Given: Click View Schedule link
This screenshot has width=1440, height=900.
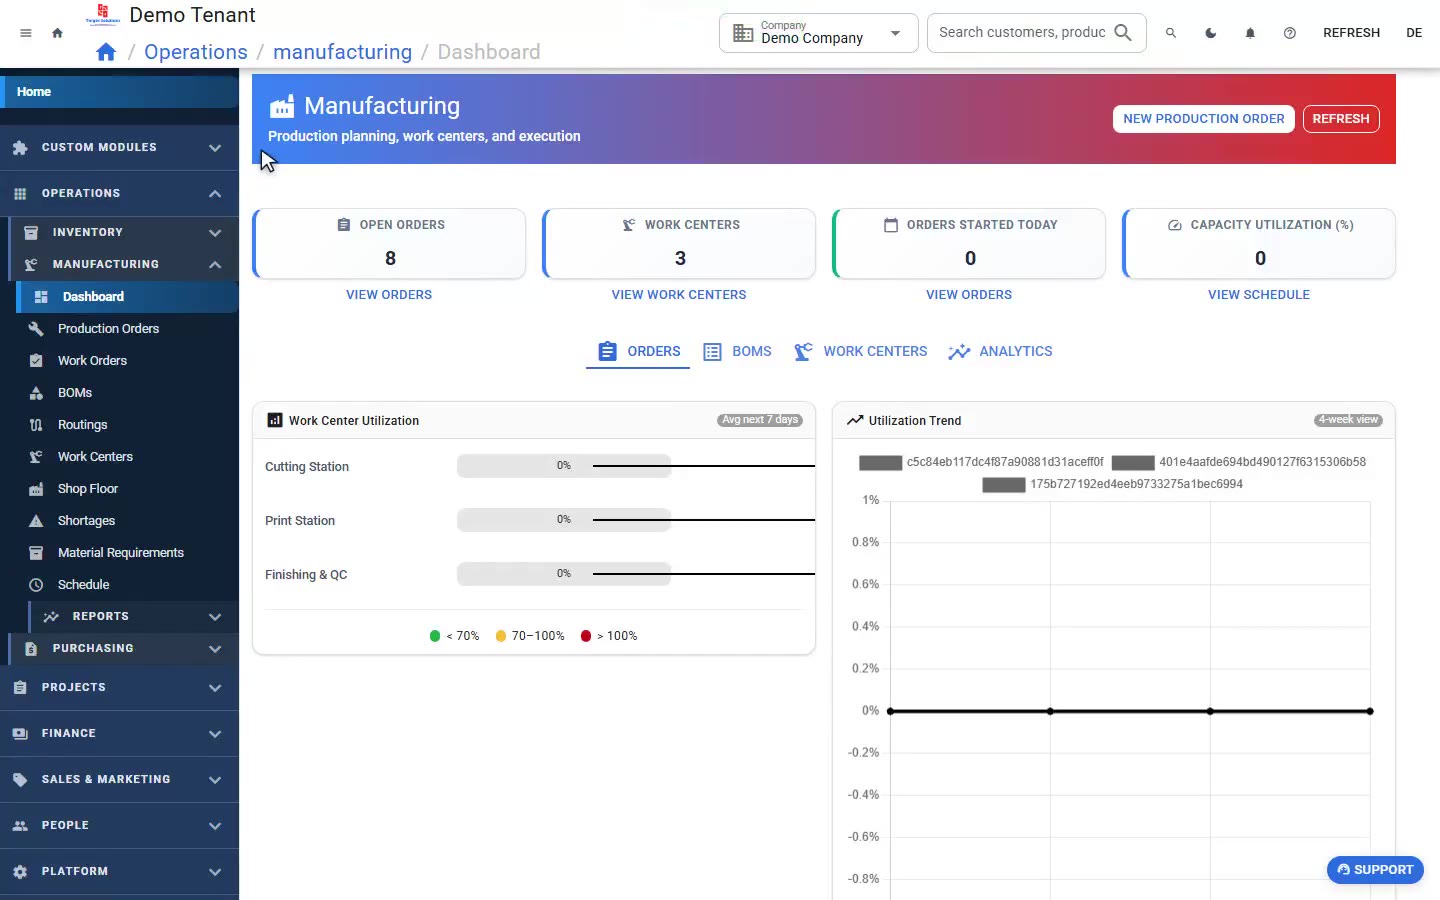Looking at the screenshot, I should [x=1259, y=295].
